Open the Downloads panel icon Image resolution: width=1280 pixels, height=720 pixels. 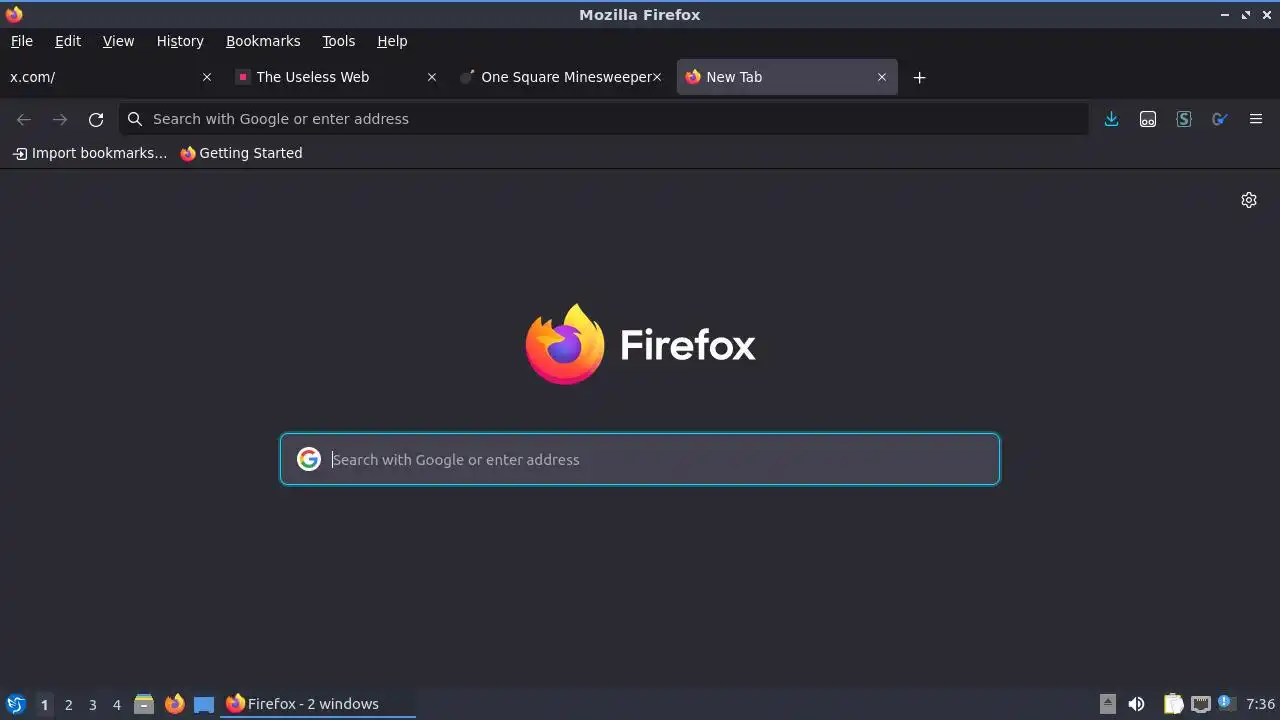[1111, 119]
